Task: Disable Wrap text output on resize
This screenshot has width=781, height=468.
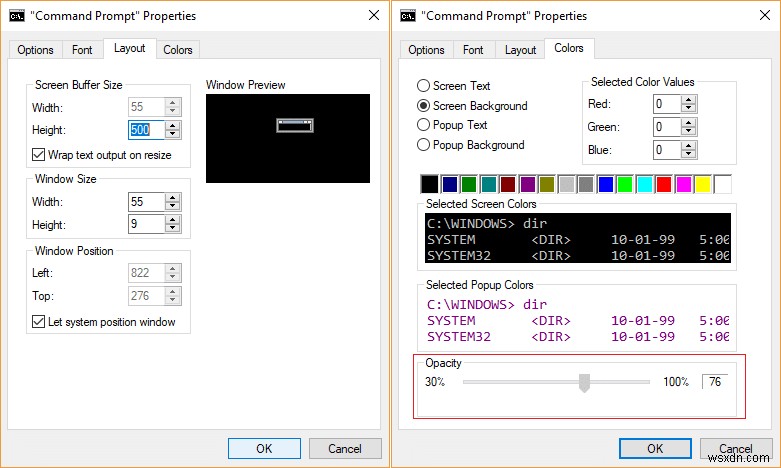Action: 39,155
